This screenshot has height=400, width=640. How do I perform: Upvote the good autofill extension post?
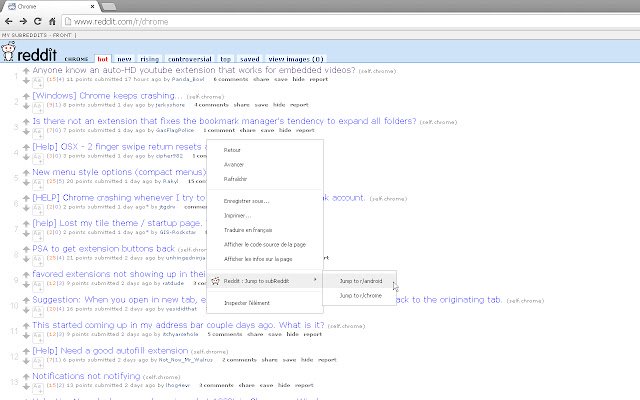pos(26,351)
